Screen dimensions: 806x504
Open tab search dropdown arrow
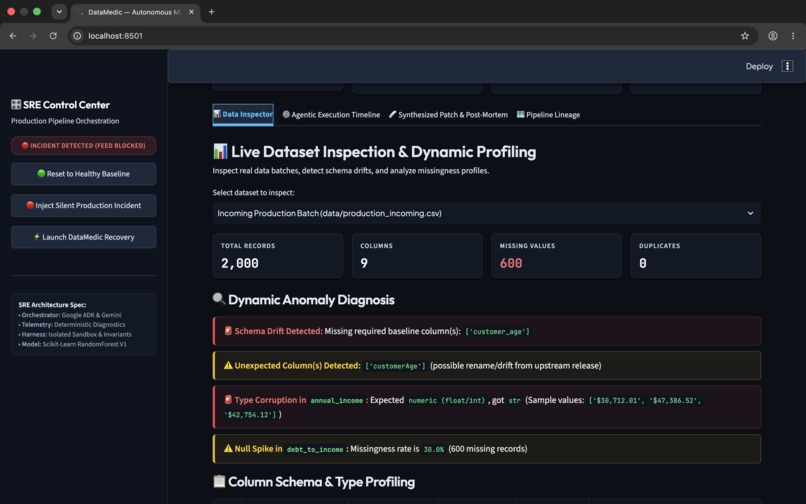click(x=59, y=12)
